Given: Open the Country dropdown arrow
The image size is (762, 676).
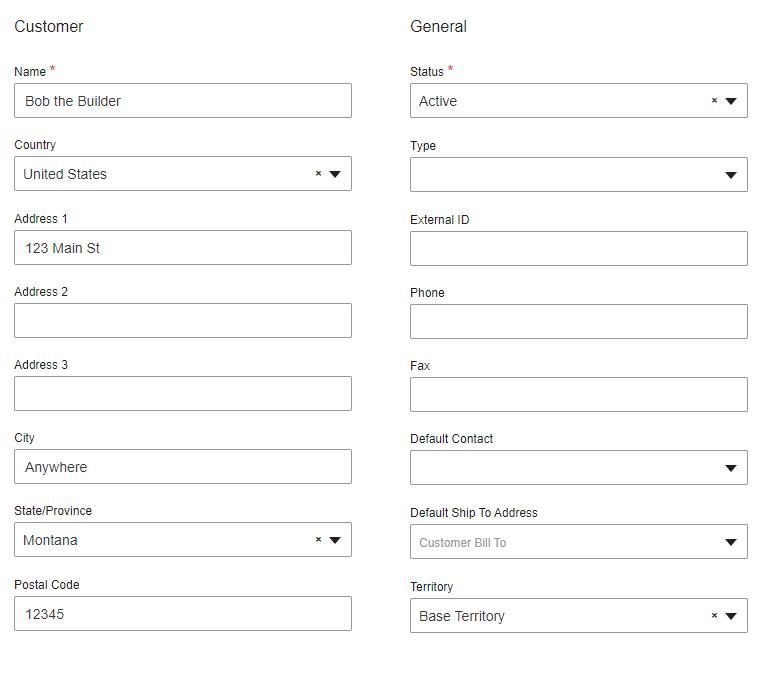Looking at the screenshot, I should (x=335, y=174).
